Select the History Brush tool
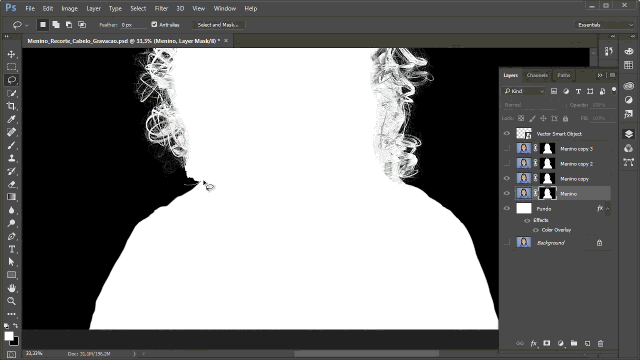Image resolution: width=640 pixels, height=360 pixels. (x=11, y=171)
